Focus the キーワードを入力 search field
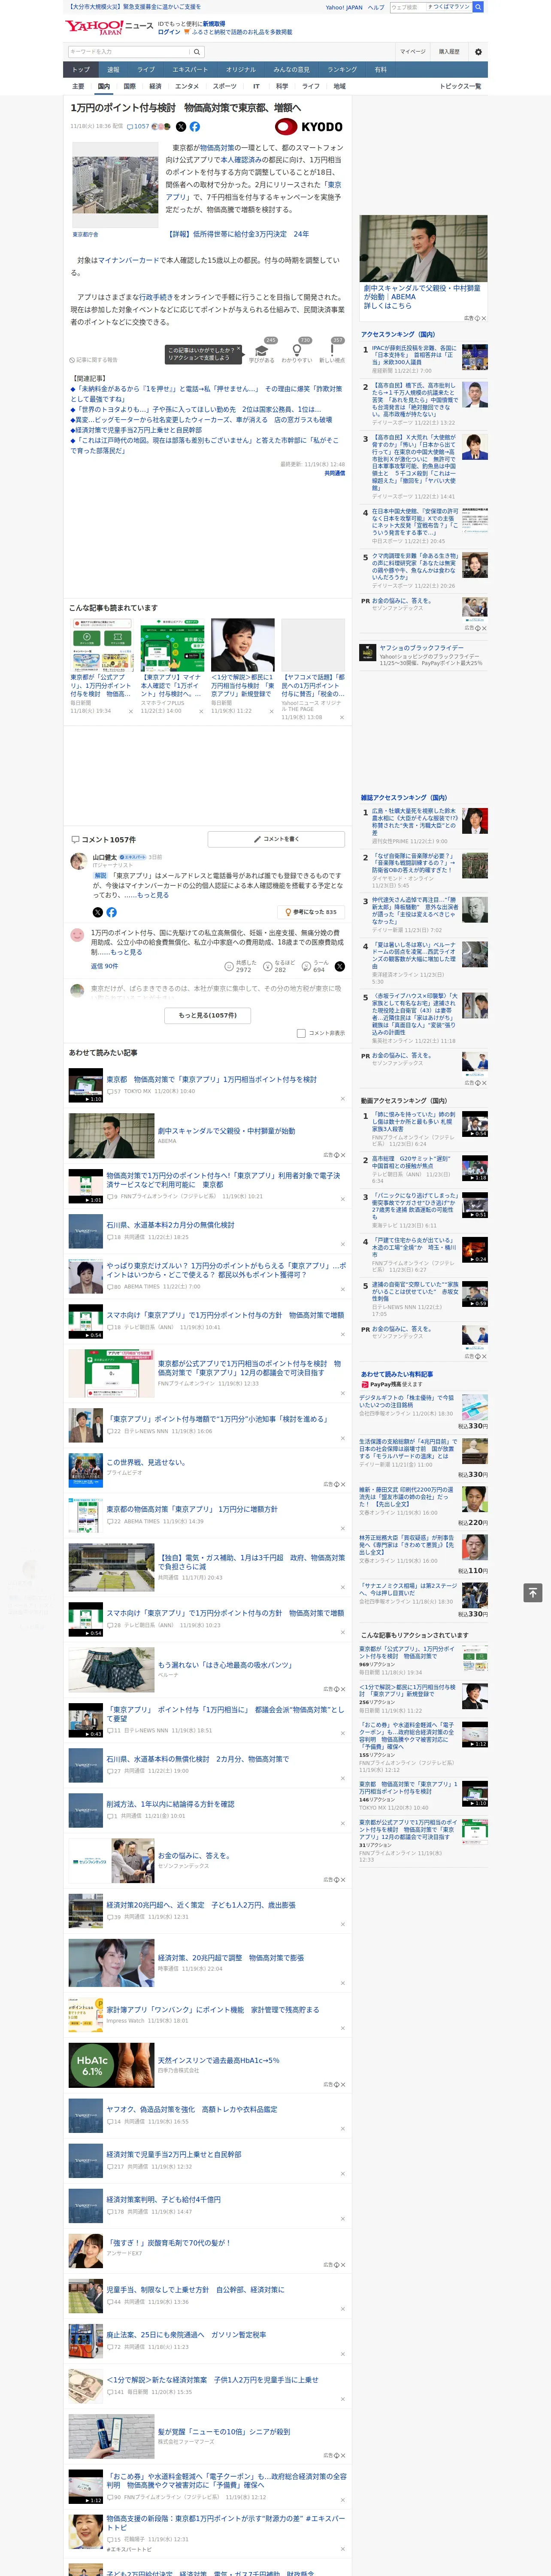 129,52
